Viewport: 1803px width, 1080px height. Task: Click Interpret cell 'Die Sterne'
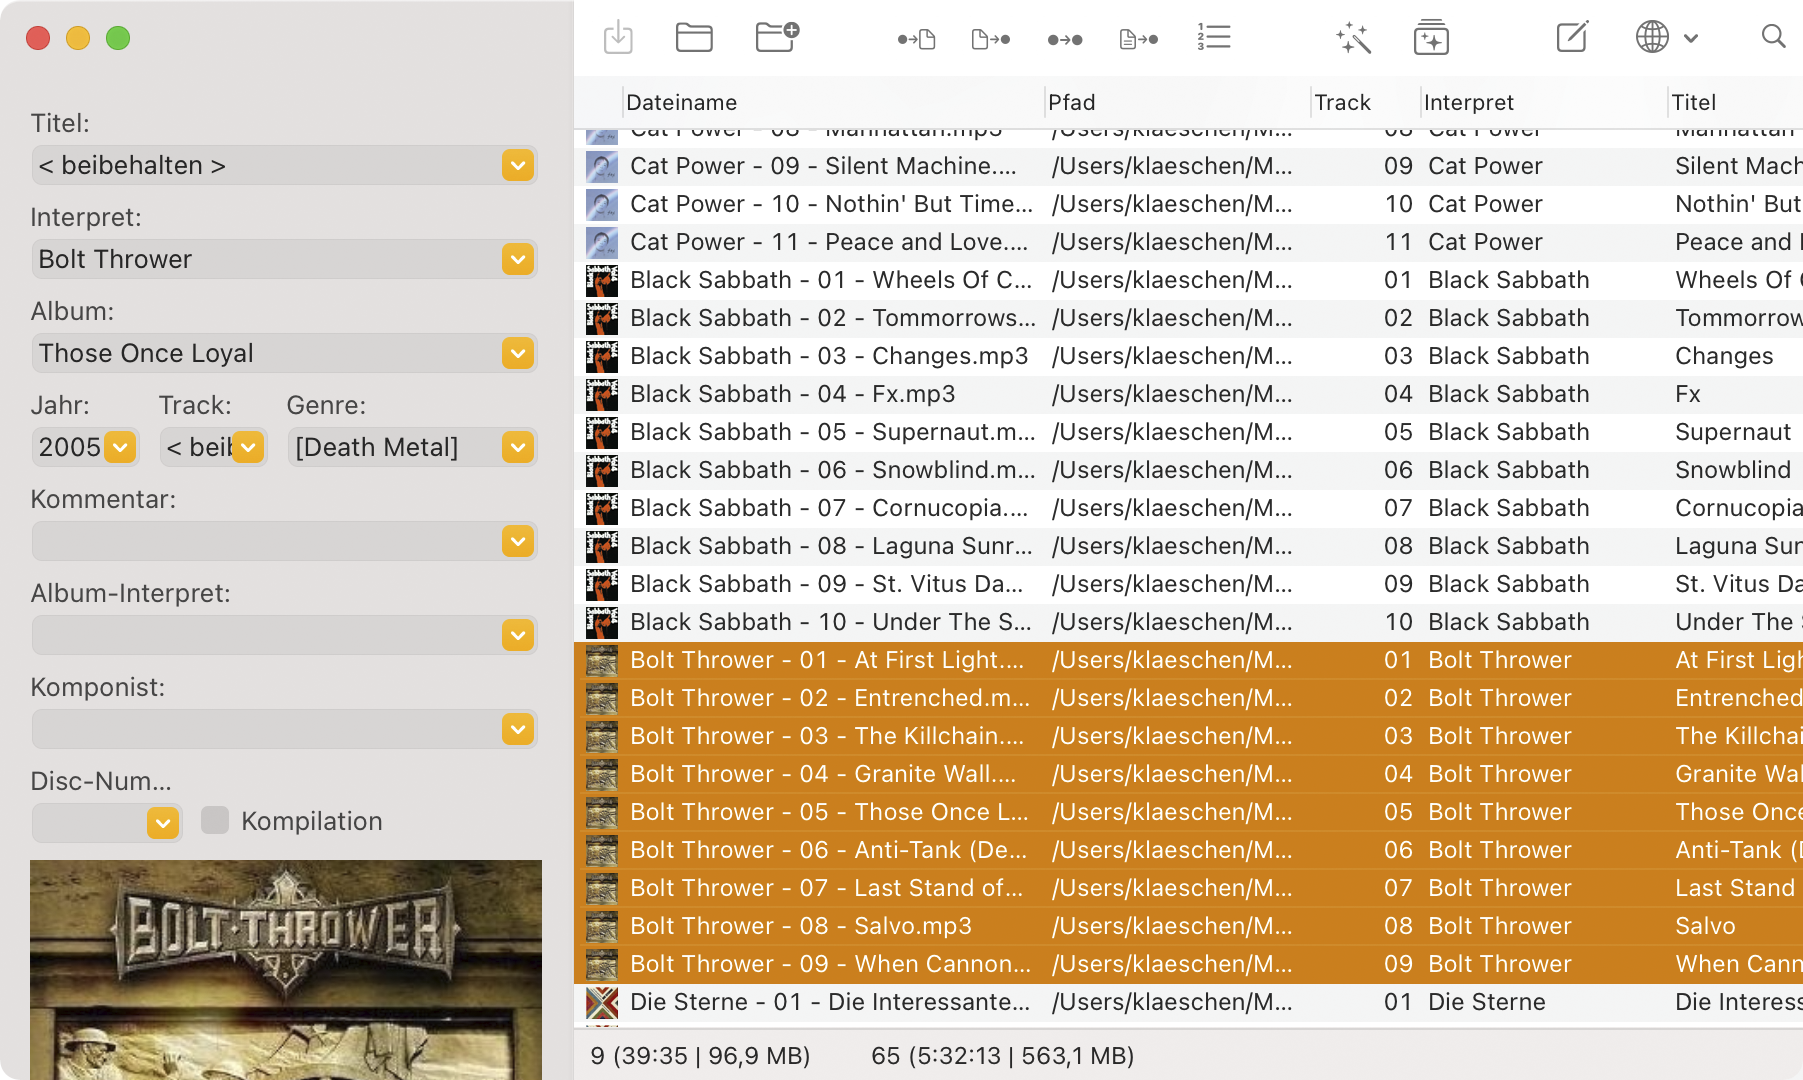point(1487,1002)
